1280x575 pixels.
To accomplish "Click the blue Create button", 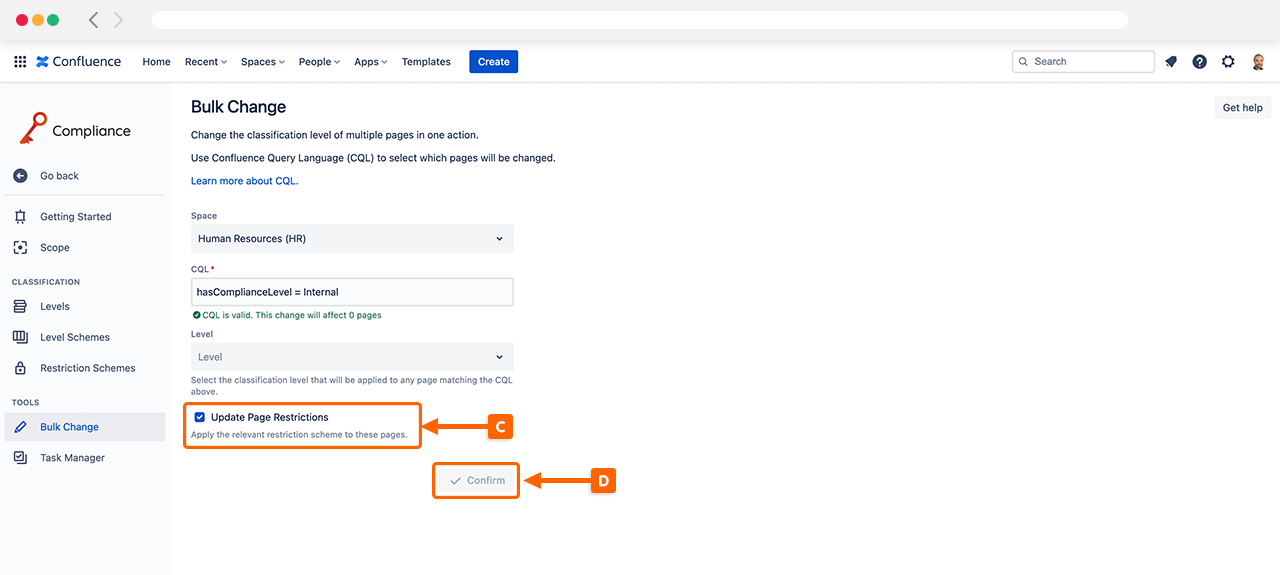I will point(493,62).
